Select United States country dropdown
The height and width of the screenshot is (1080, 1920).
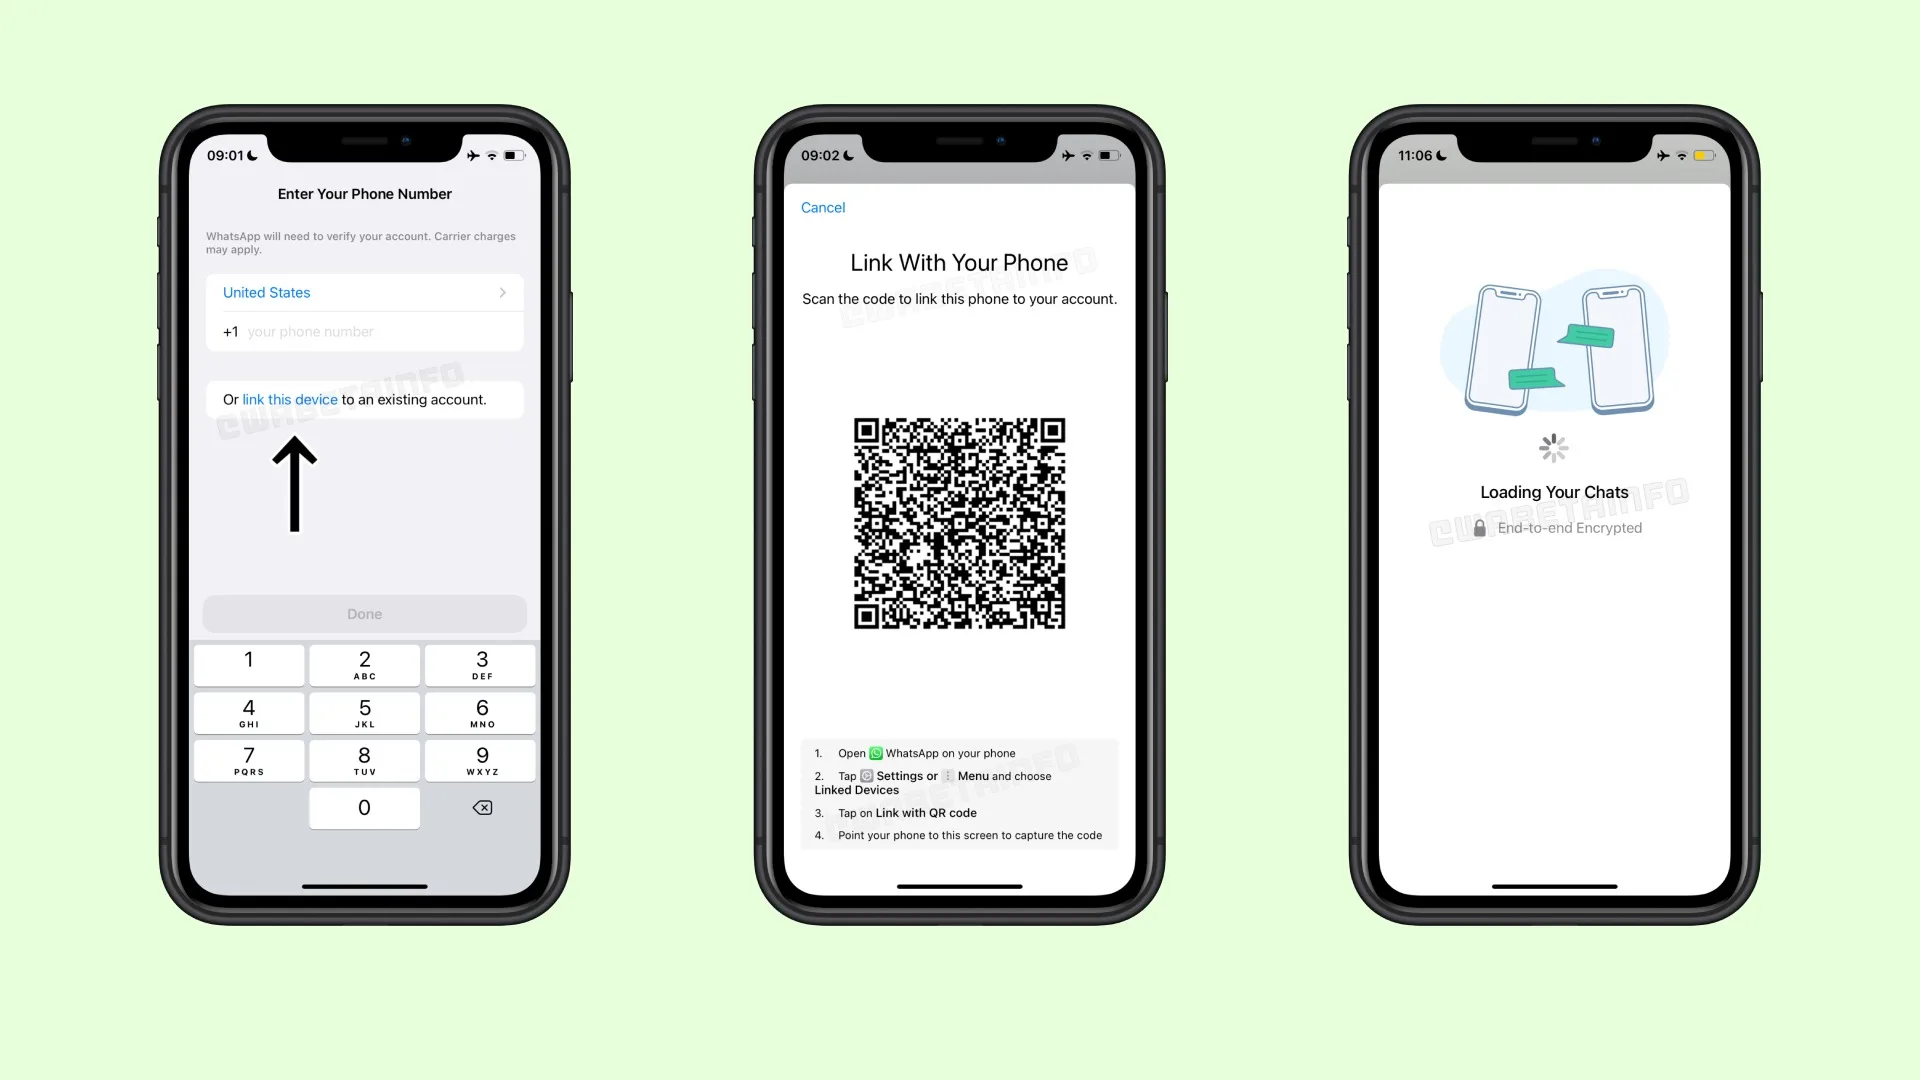[363, 291]
